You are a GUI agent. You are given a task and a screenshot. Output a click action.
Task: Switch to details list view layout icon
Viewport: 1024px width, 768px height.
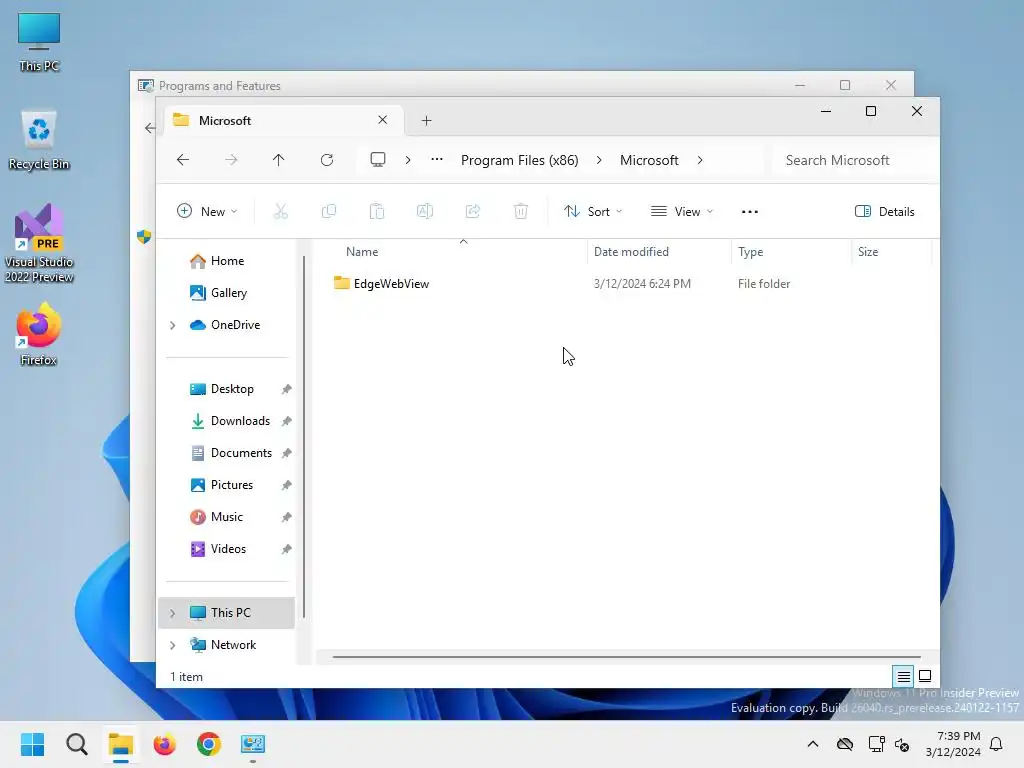(x=903, y=677)
